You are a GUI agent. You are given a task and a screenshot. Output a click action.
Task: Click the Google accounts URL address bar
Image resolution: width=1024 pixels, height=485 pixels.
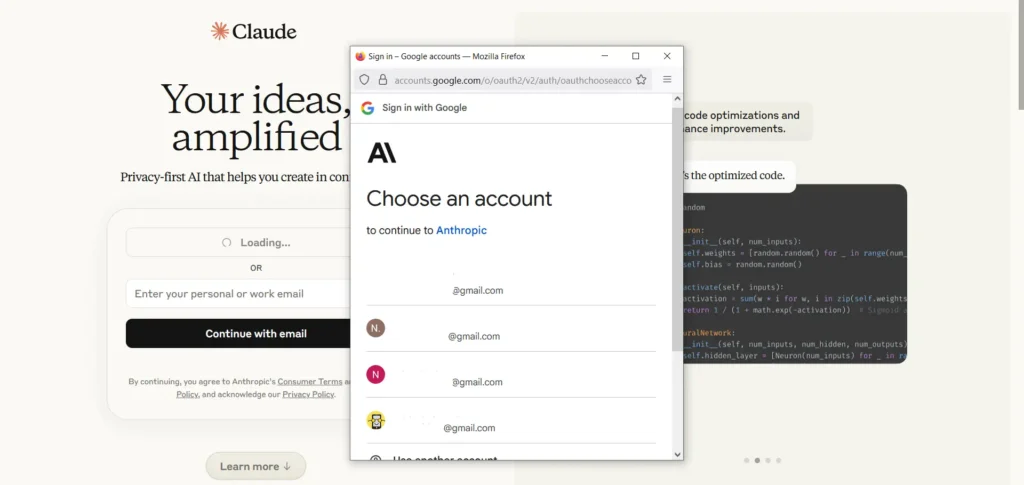[513, 80]
